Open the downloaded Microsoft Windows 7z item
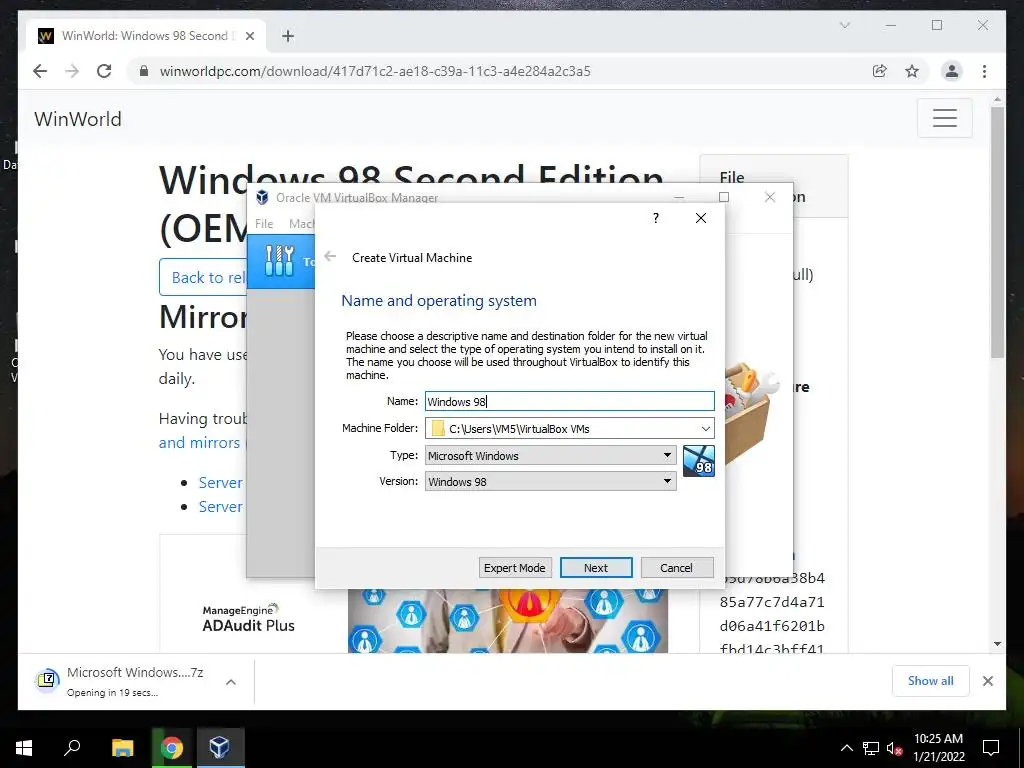 click(135, 680)
